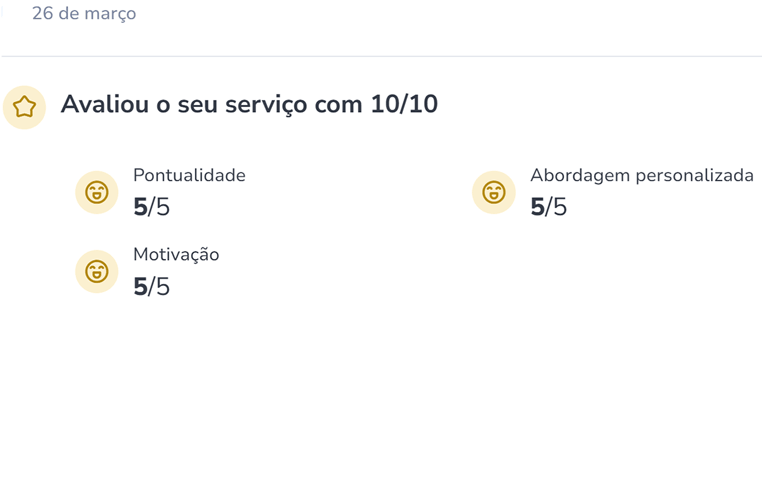Click the smiley icon next to Pontualidade
This screenshot has width=762, height=500.
[96, 192]
